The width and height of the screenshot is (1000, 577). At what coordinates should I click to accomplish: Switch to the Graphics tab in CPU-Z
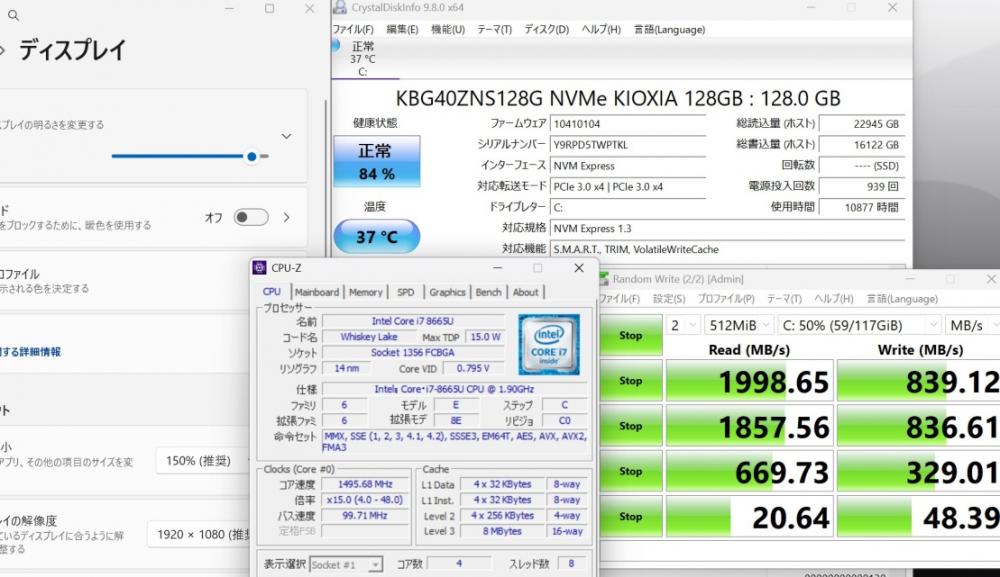click(447, 292)
